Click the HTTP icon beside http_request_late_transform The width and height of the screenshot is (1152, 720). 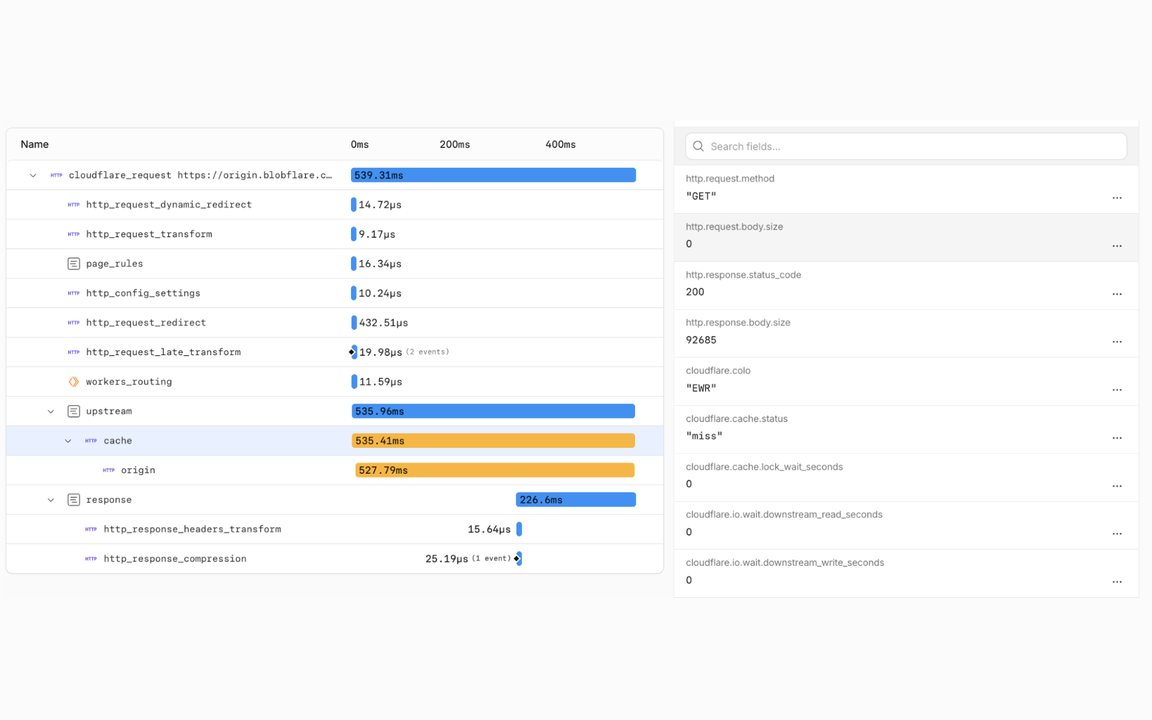tap(73, 352)
